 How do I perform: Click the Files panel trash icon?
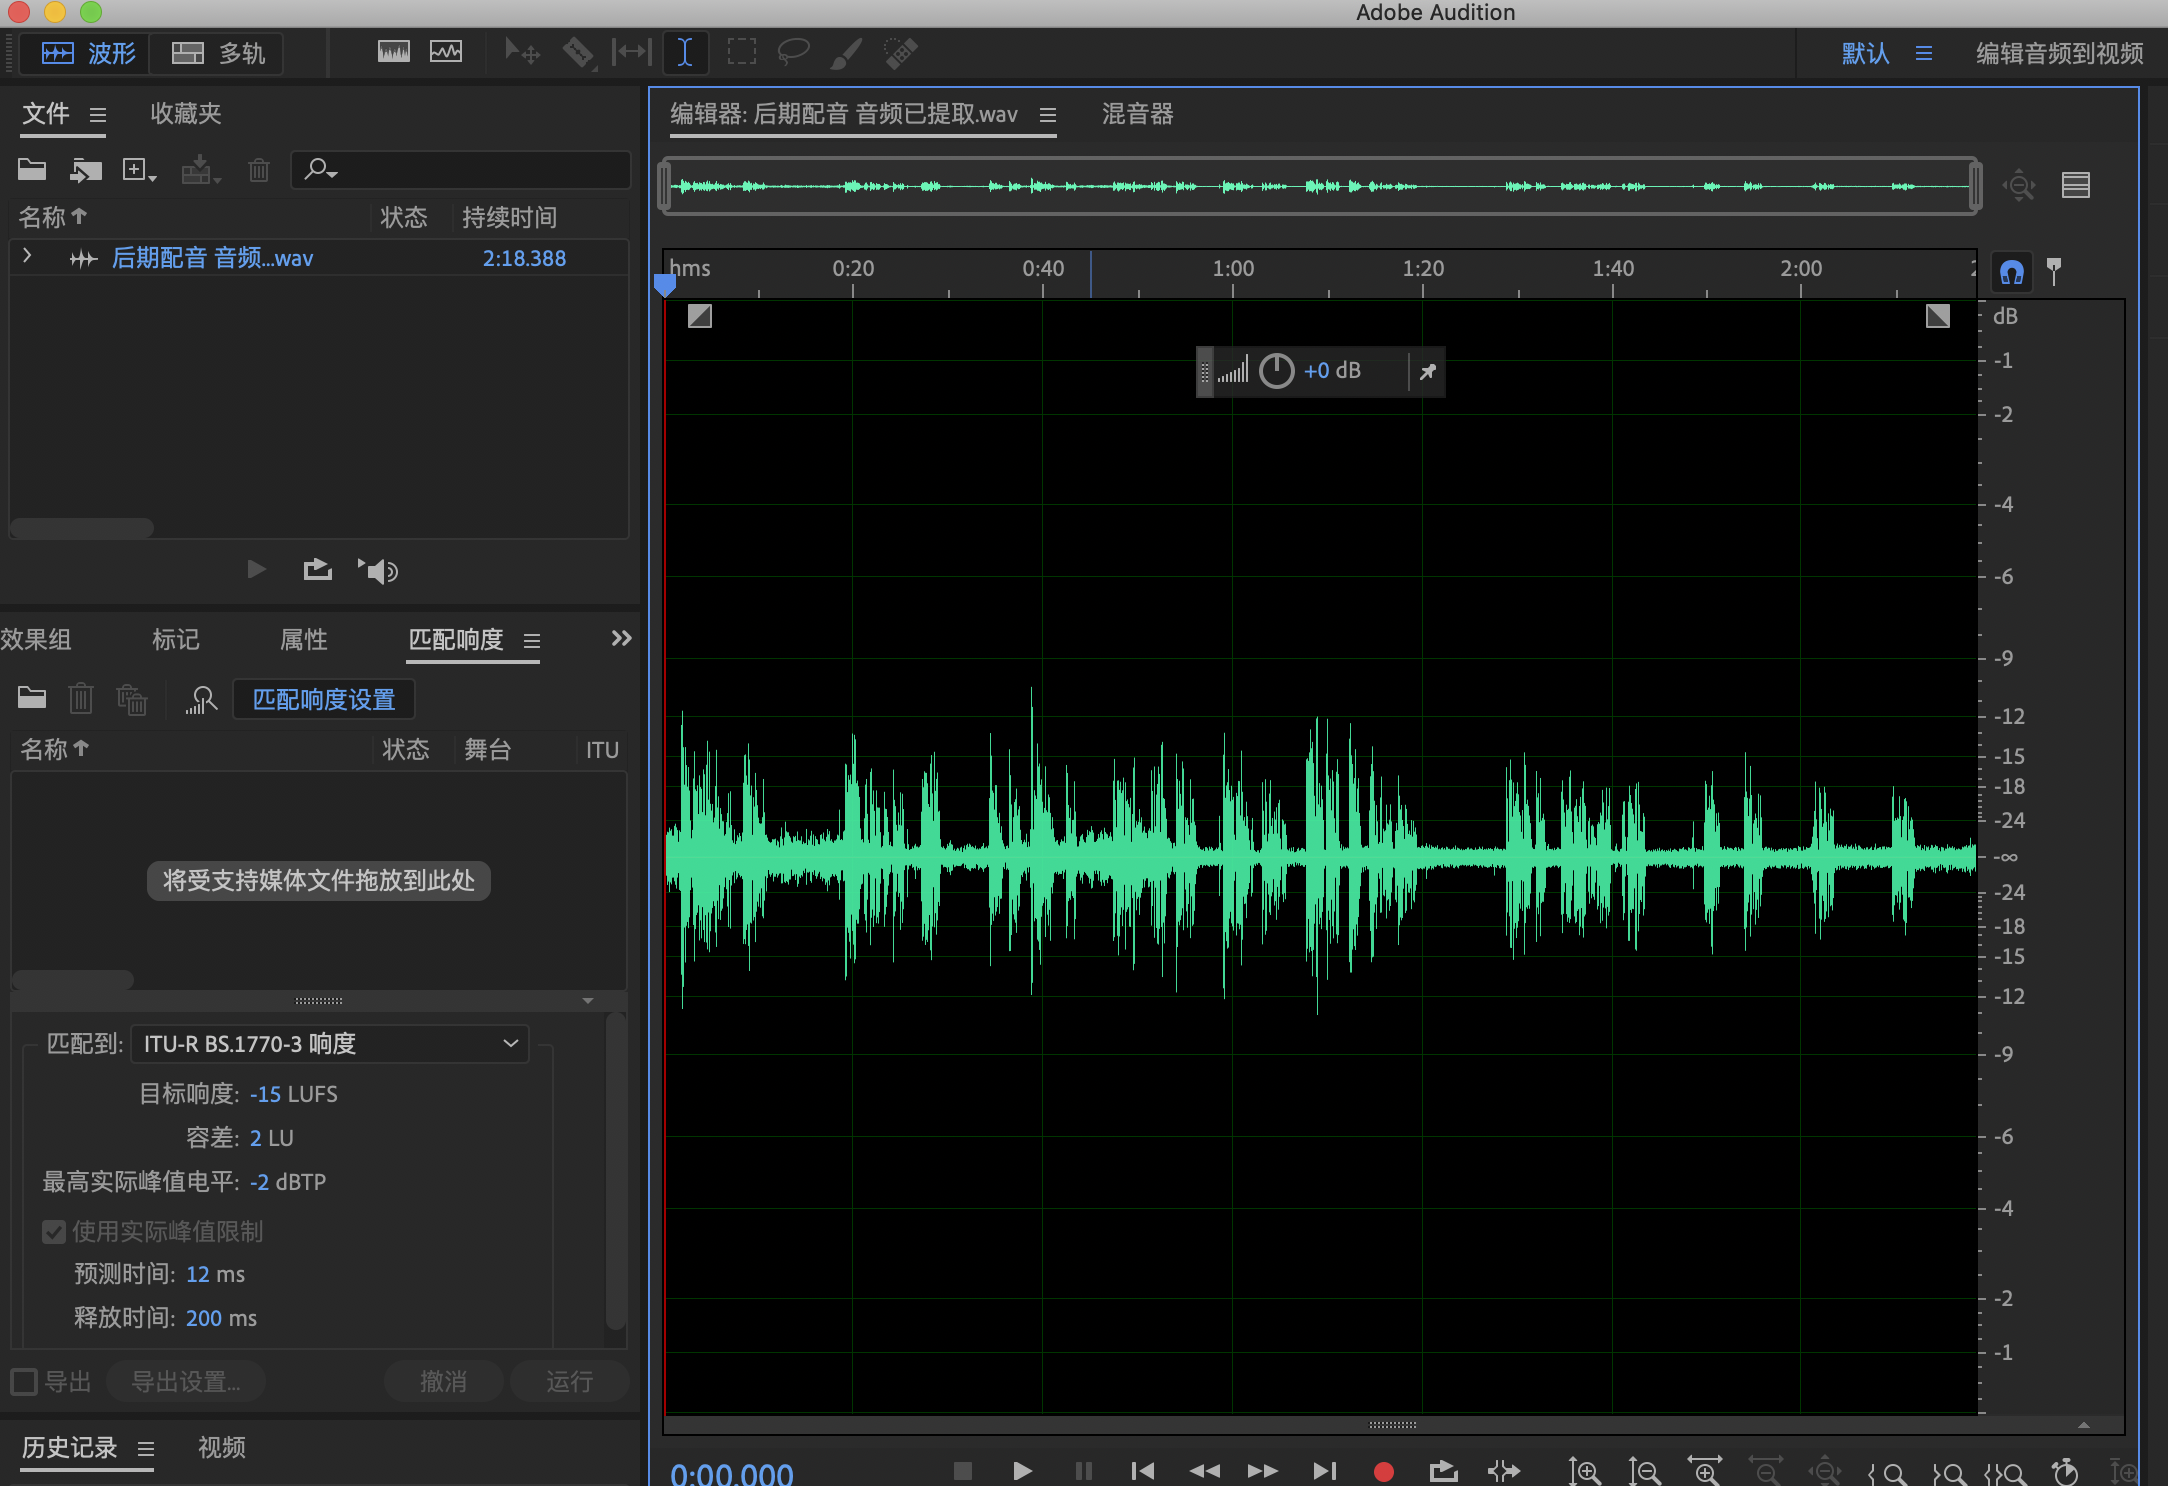(x=259, y=170)
